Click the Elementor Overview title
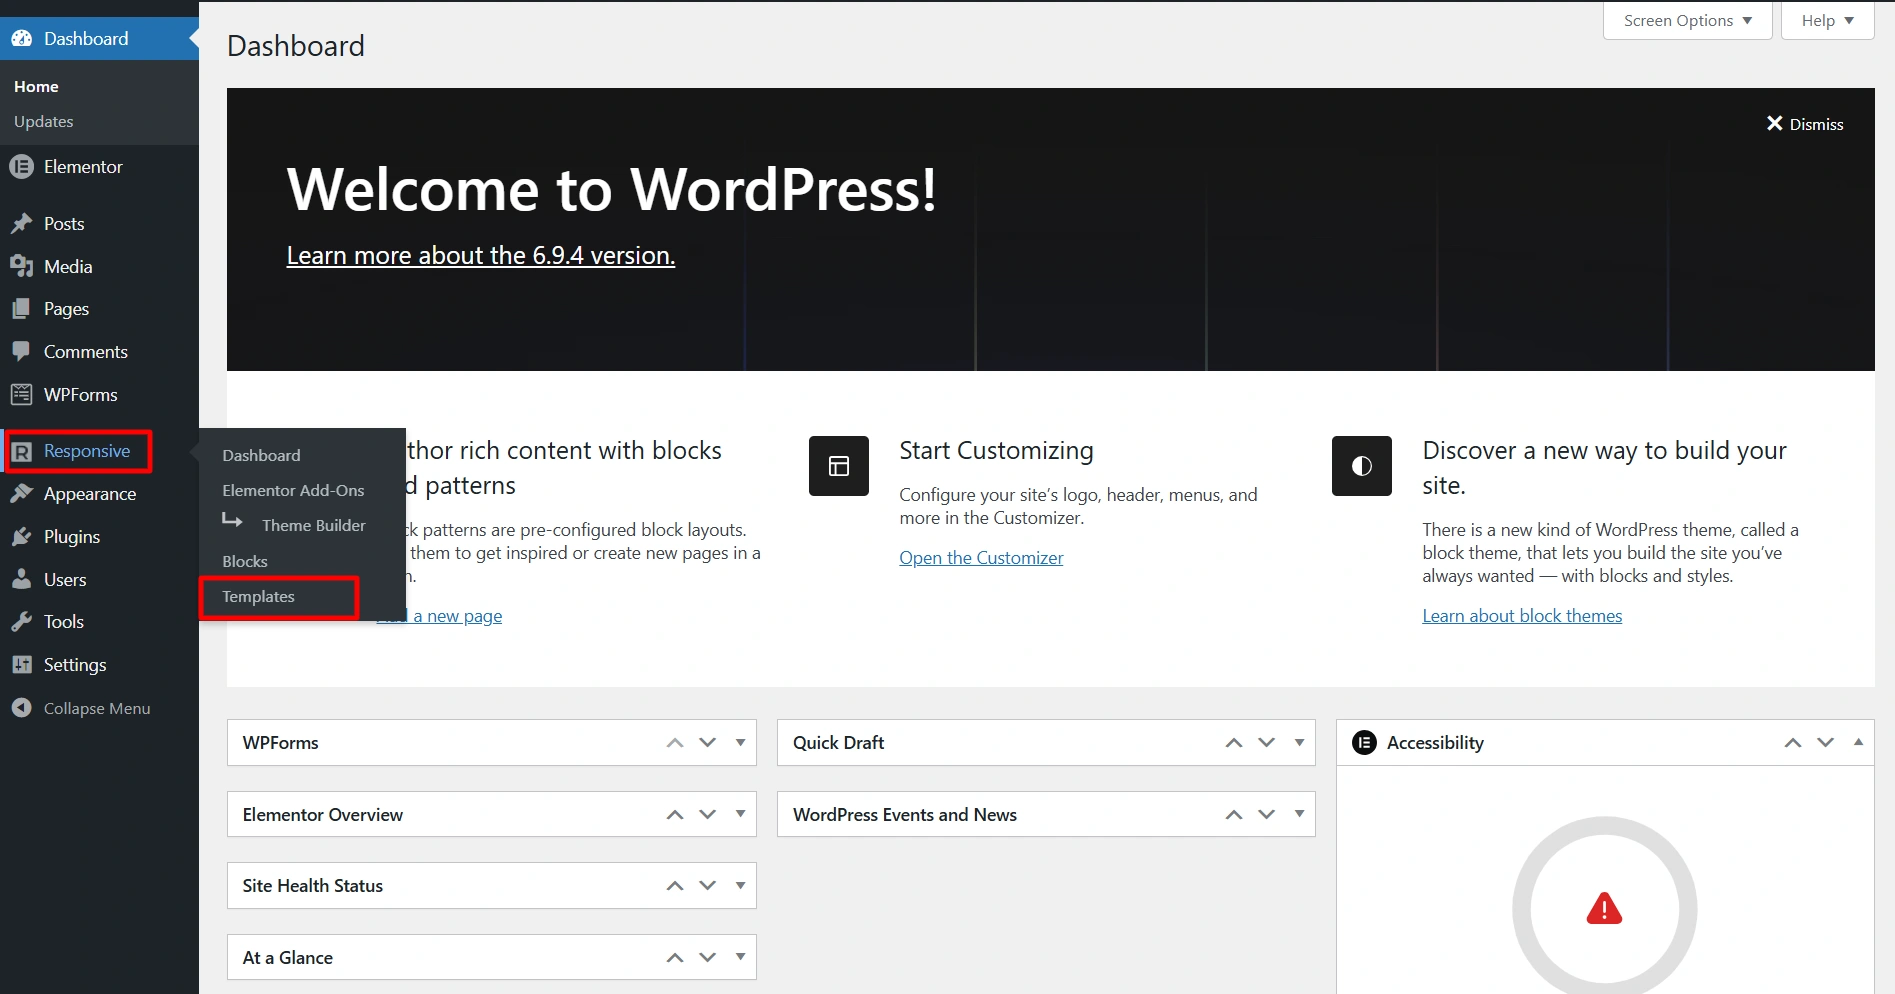The width and height of the screenshot is (1895, 994). (323, 815)
